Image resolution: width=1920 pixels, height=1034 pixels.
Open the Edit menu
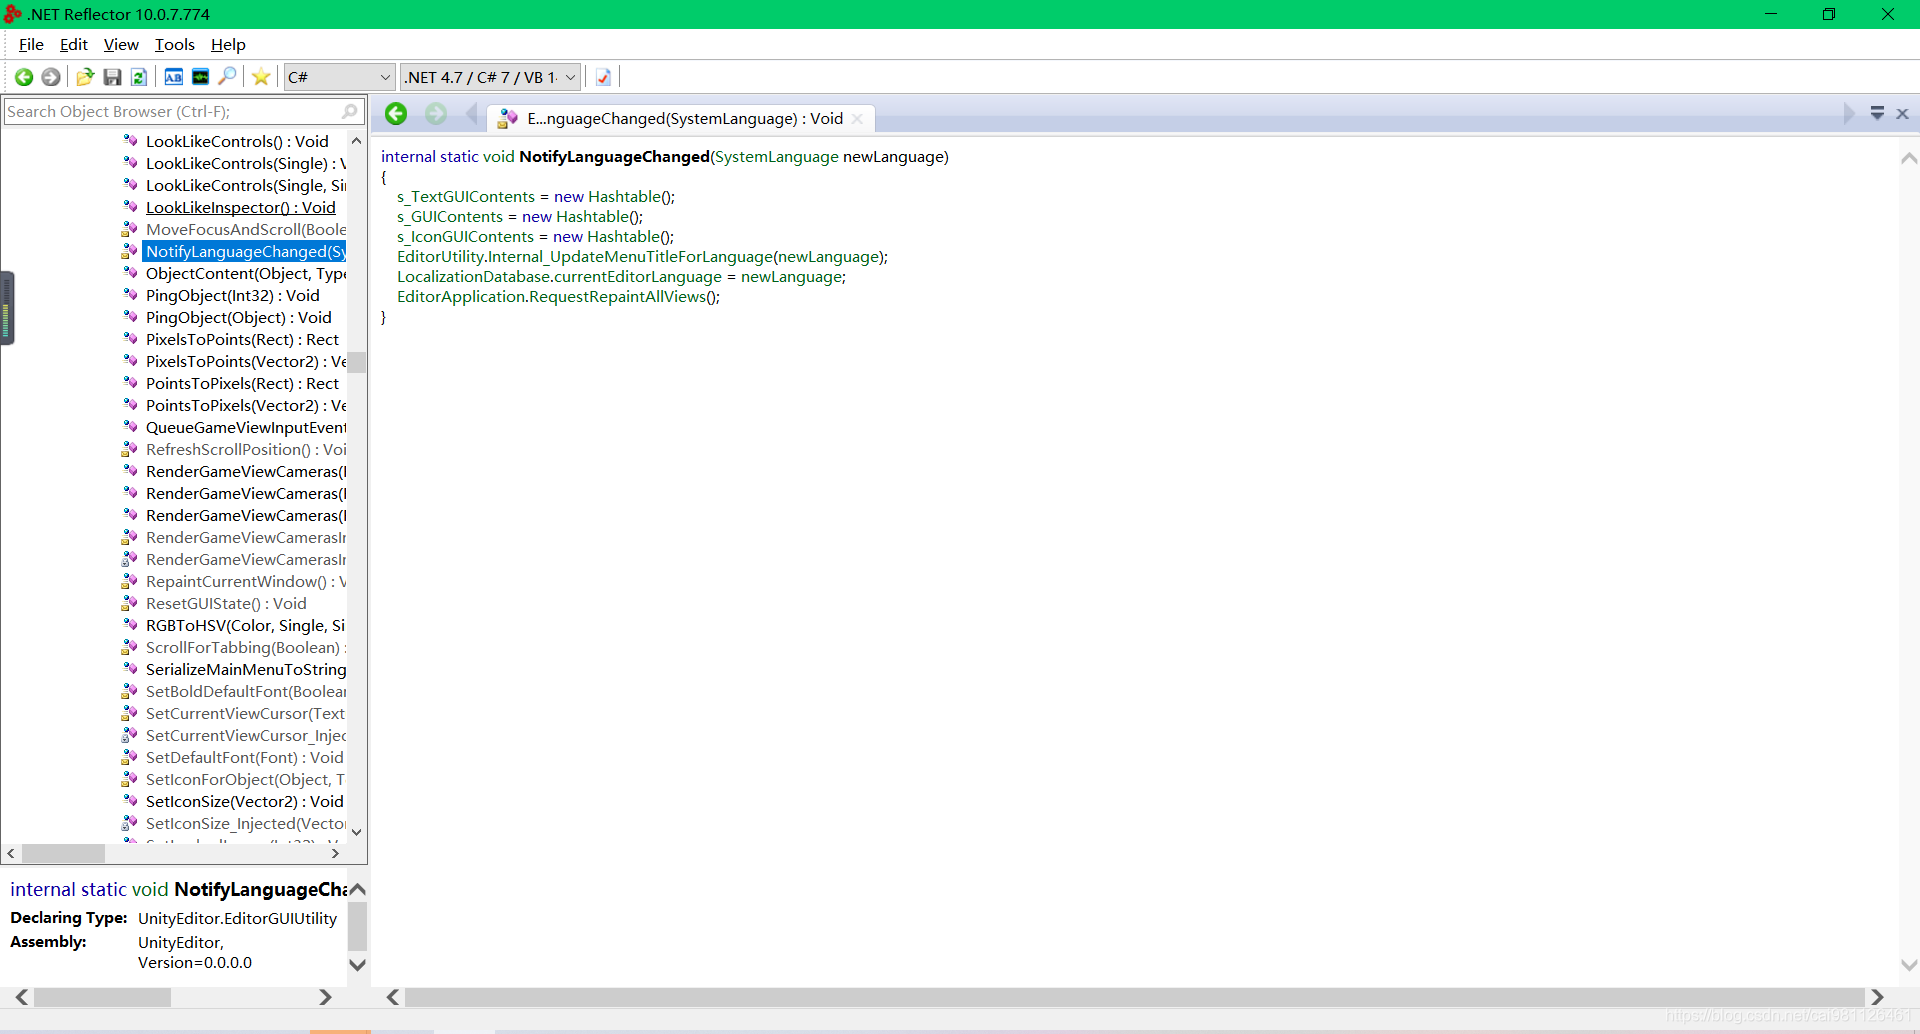coord(73,44)
